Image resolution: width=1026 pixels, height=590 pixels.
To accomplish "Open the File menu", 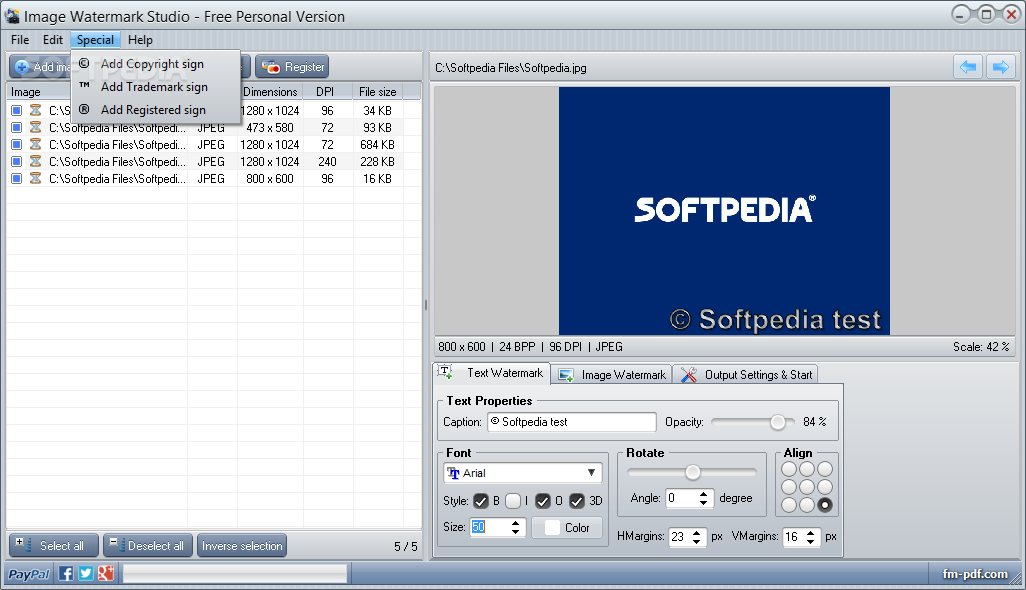I will (20, 40).
